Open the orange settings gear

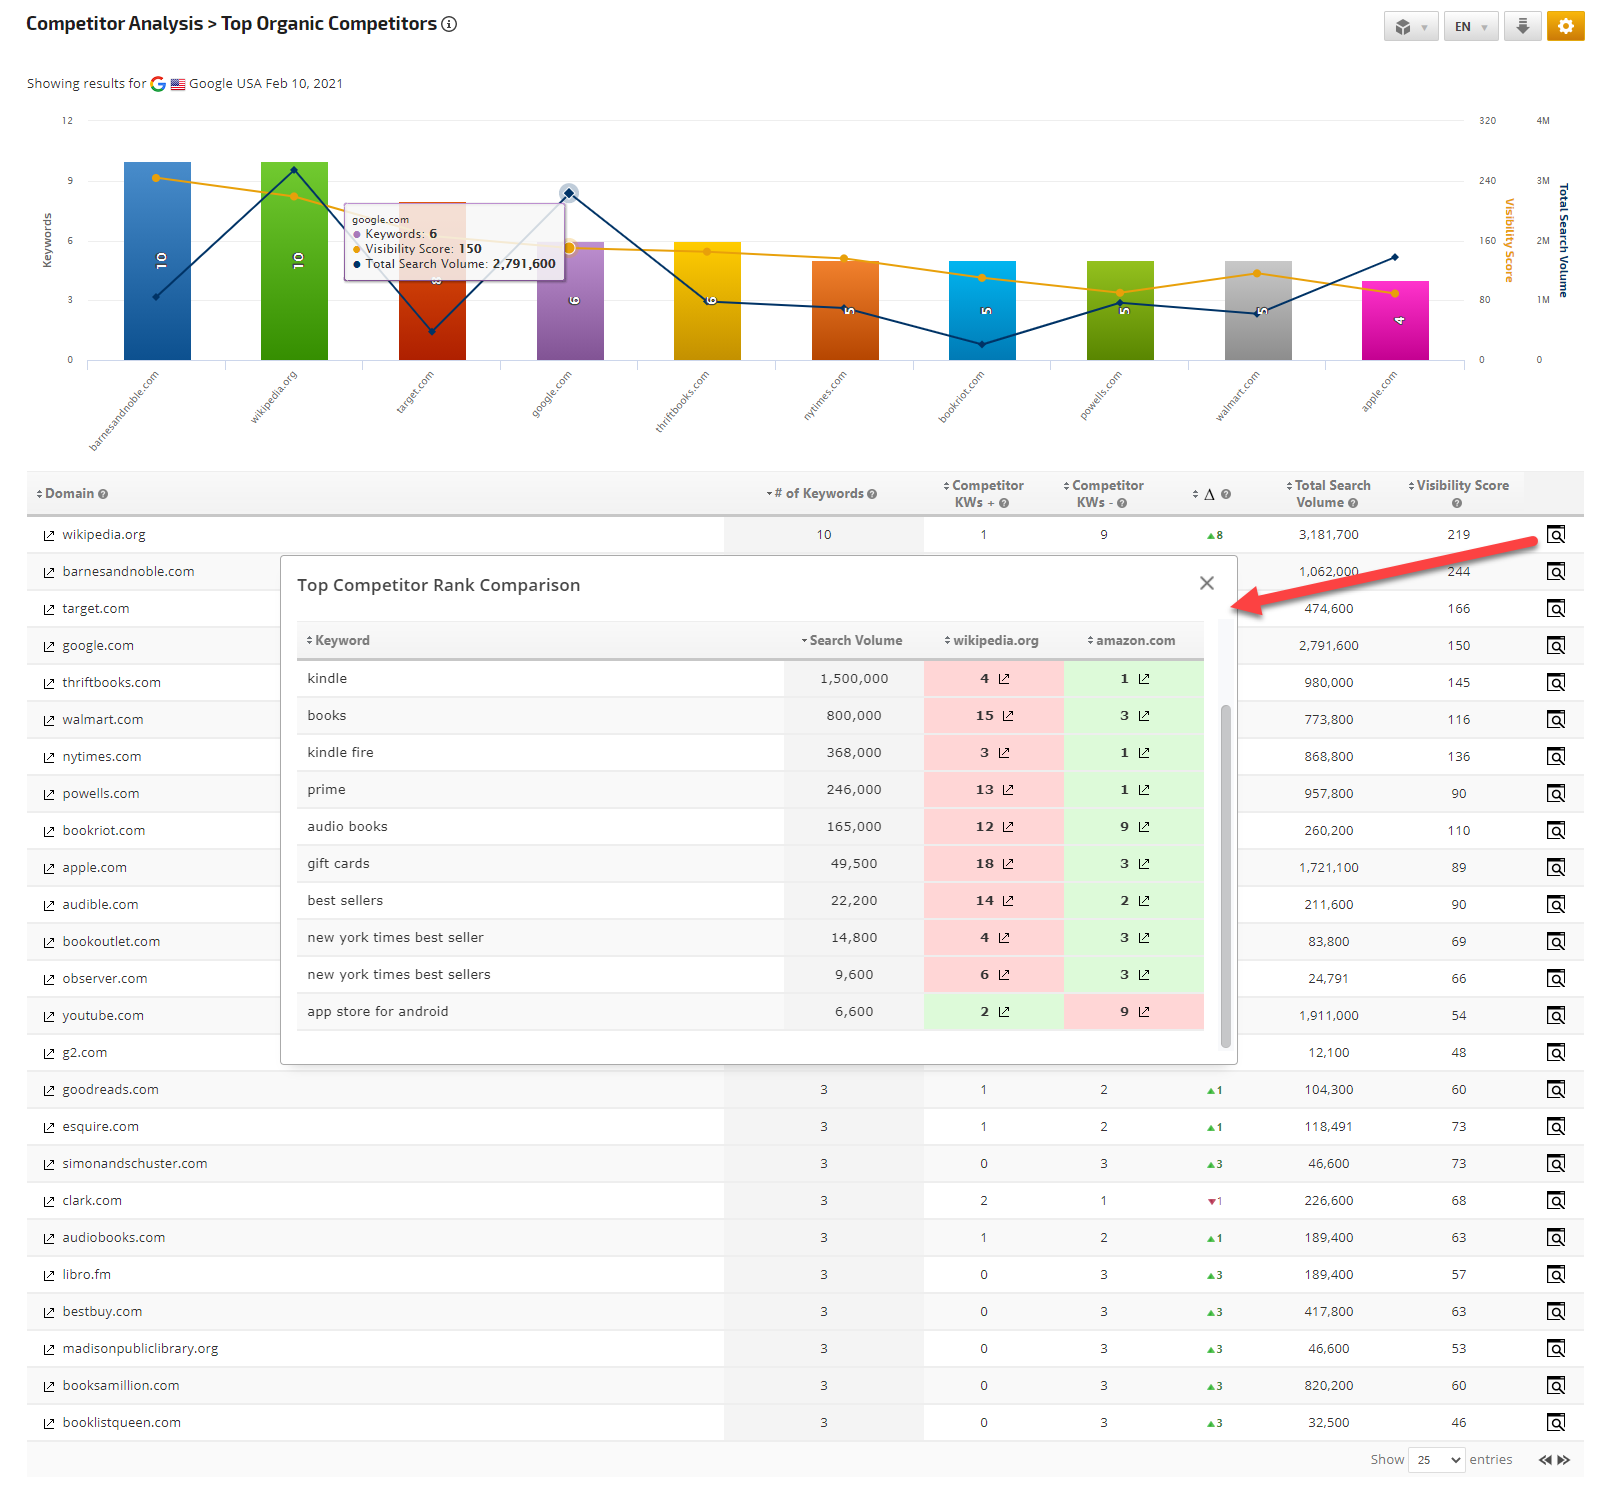1565,26
